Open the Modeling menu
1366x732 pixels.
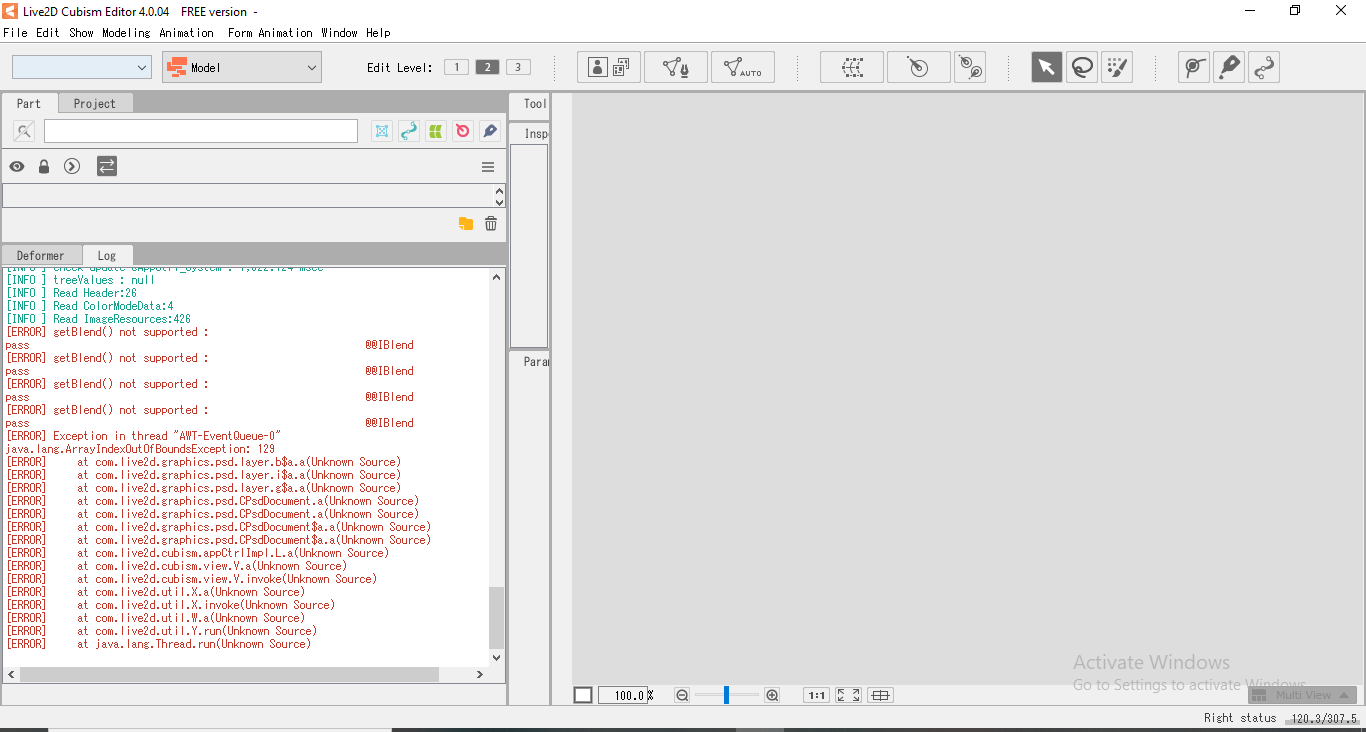[x=126, y=33]
